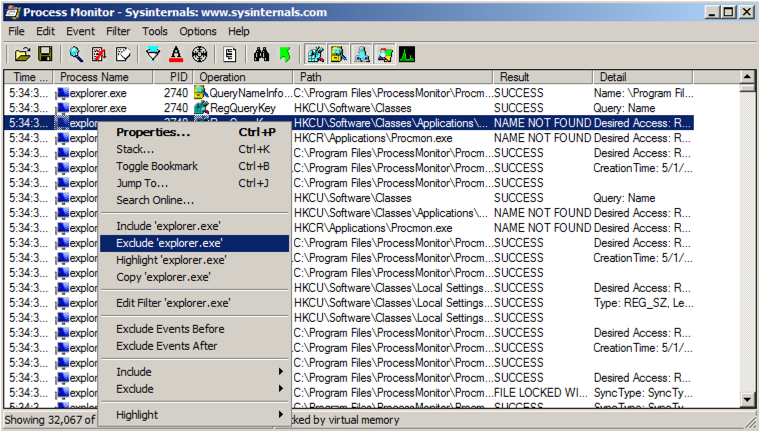Toggle Show File System Activity icon
This screenshot has width=759, height=431.
click(x=339, y=54)
